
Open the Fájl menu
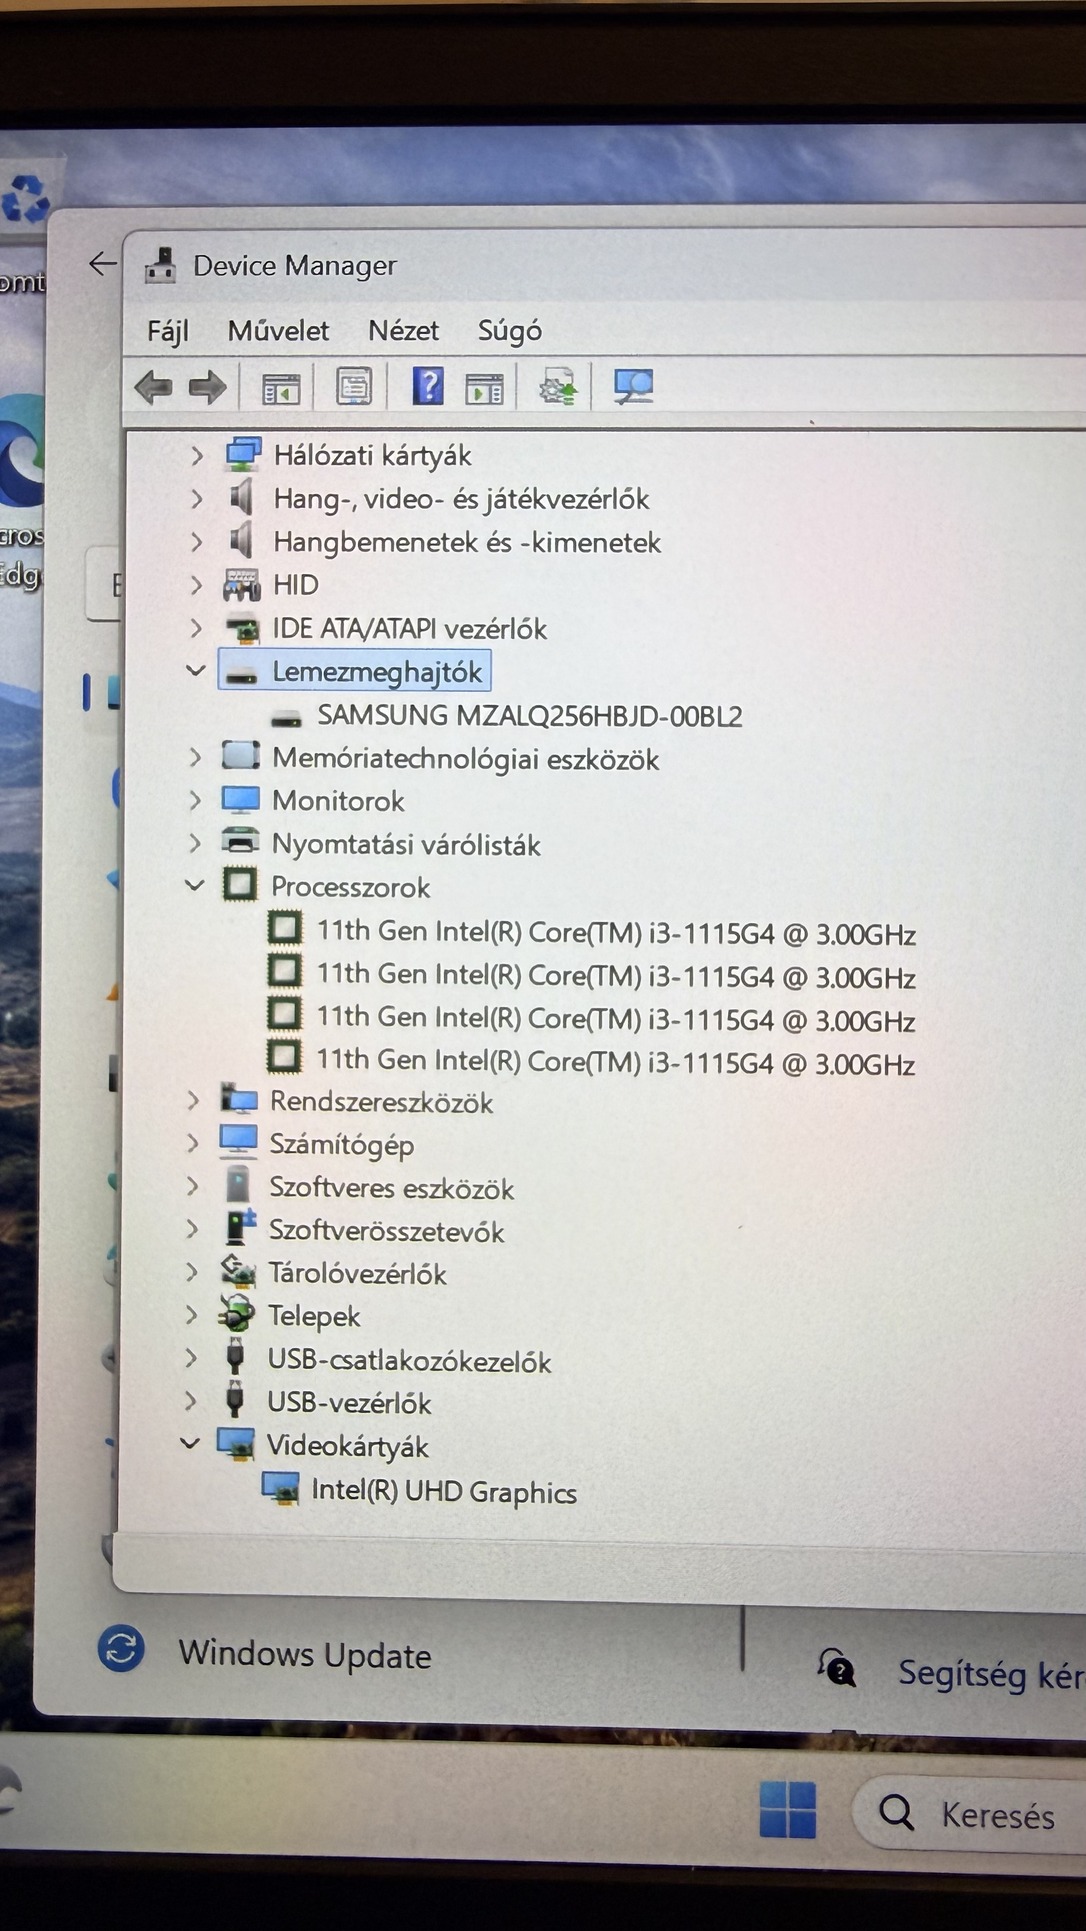pos(168,330)
